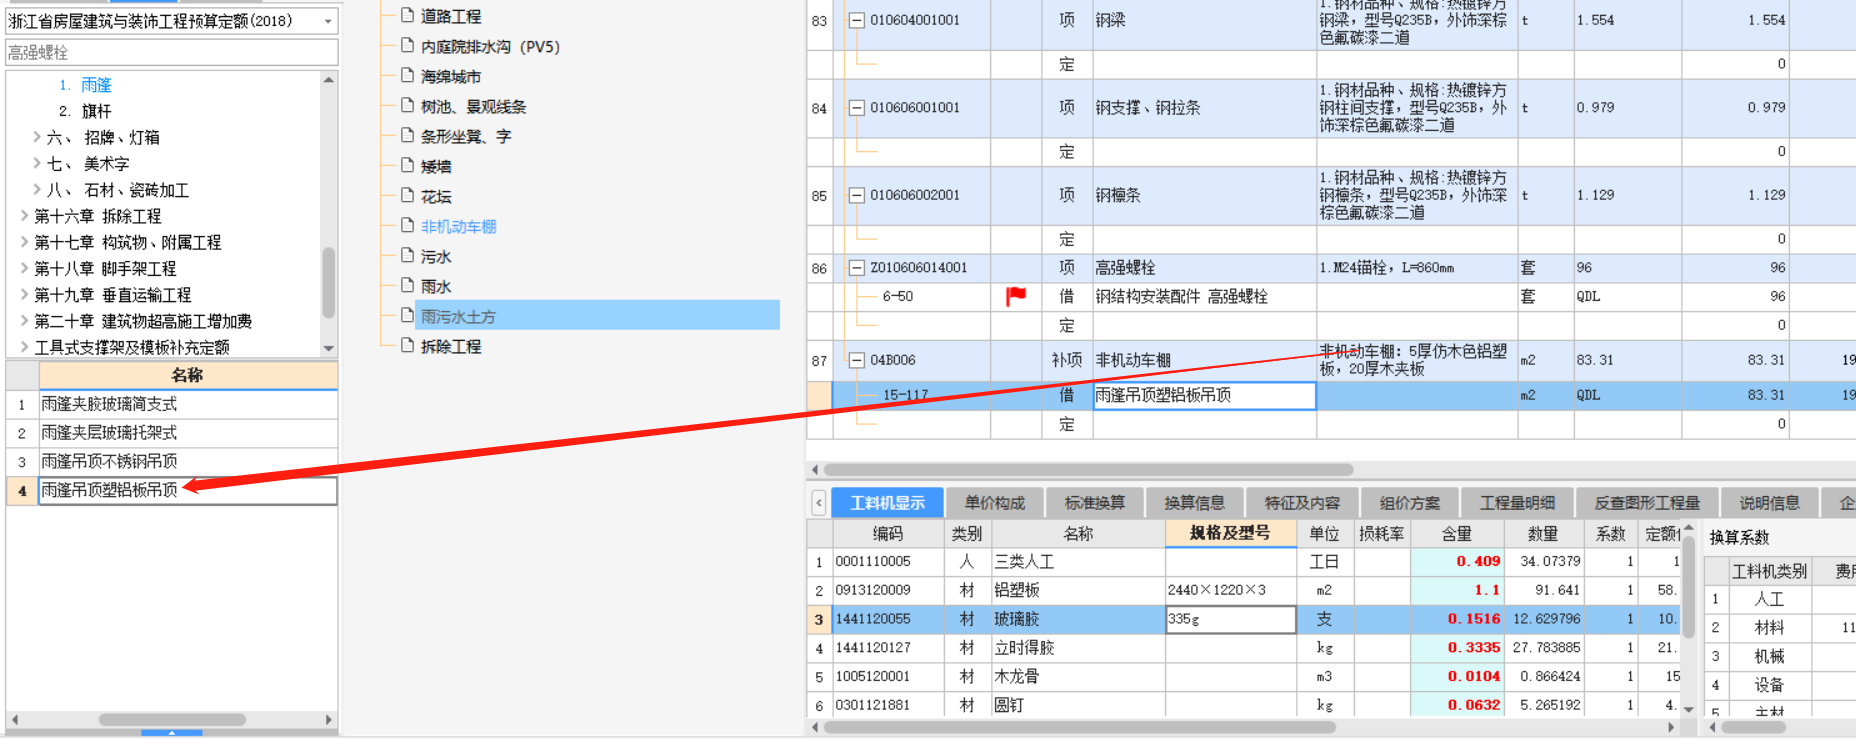Expand 第十六章 拆除工程 chapter
This screenshot has height=739, width=1856.
(x=24, y=215)
